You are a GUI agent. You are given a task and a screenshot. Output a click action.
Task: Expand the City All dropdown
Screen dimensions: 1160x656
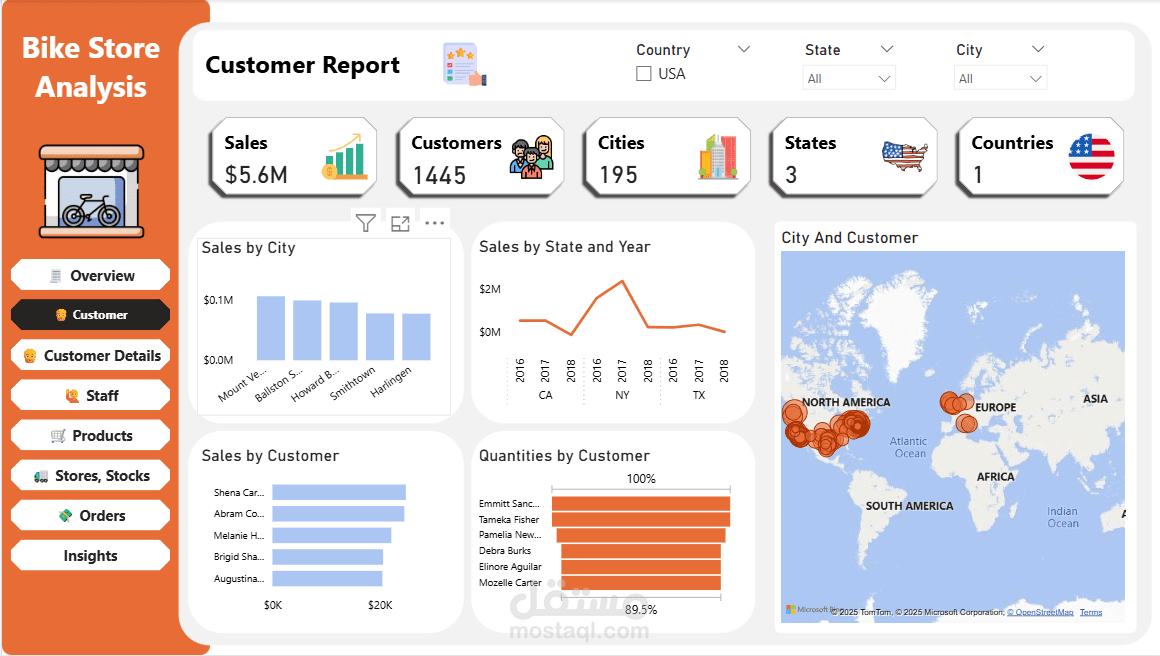click(x=1000, y=78)
